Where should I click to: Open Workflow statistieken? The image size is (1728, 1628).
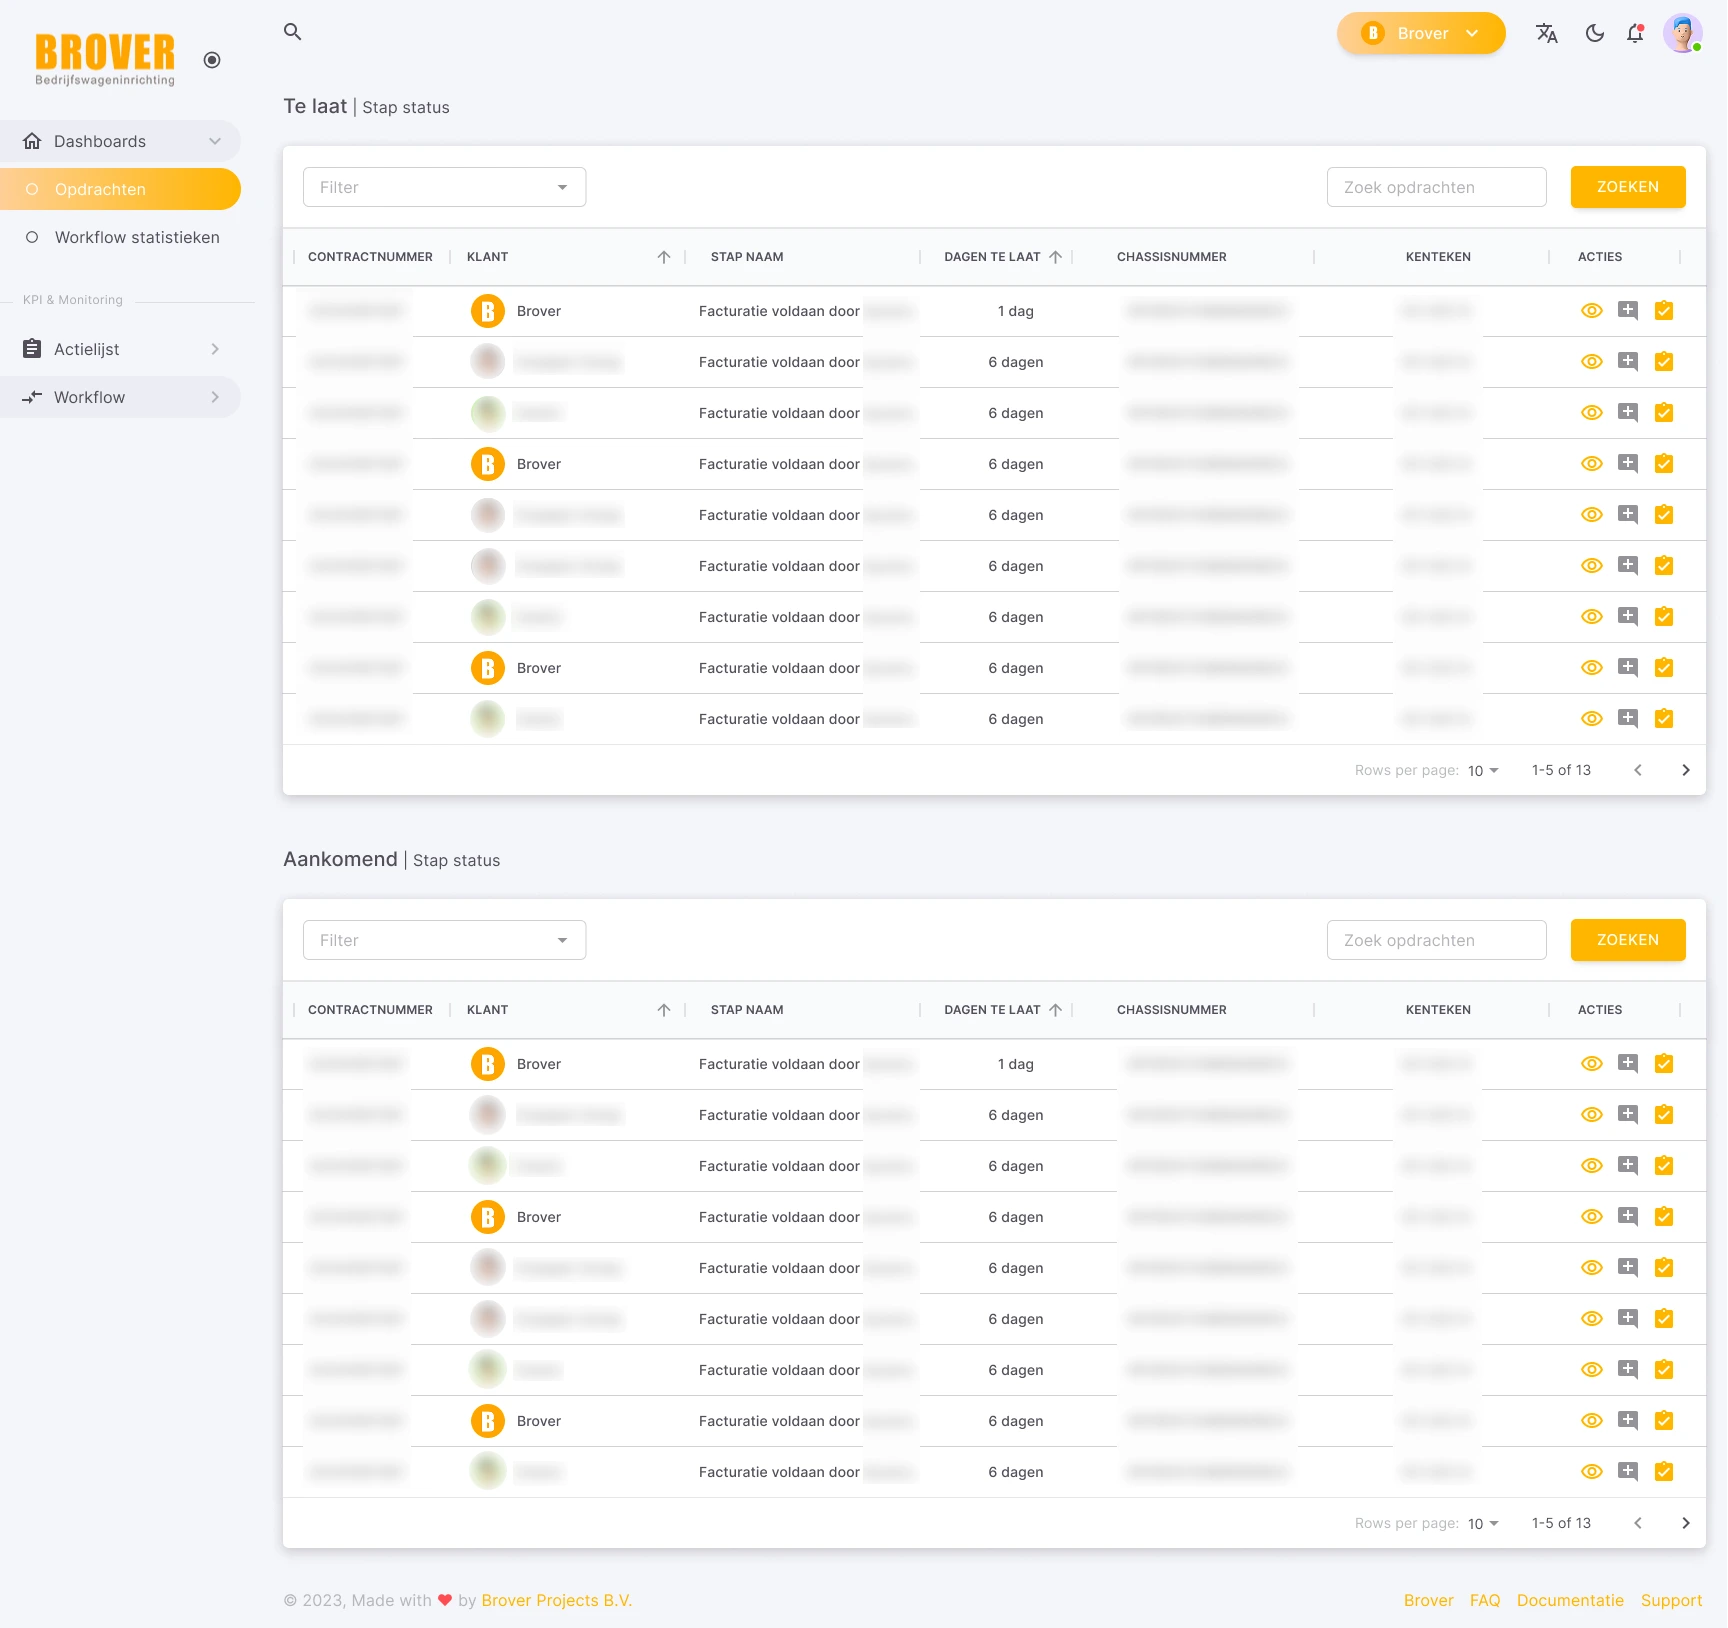120,237
